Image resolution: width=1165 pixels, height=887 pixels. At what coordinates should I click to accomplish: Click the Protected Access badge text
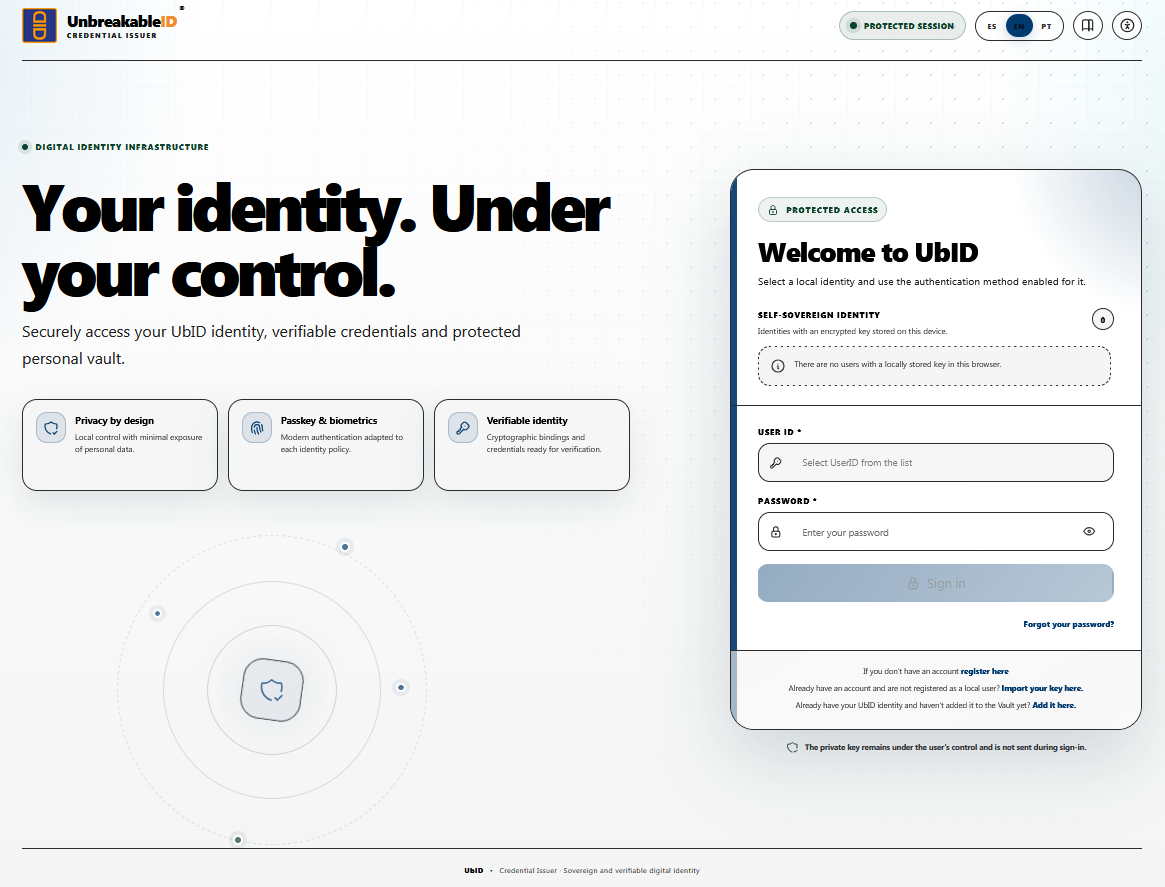(832, 210)
